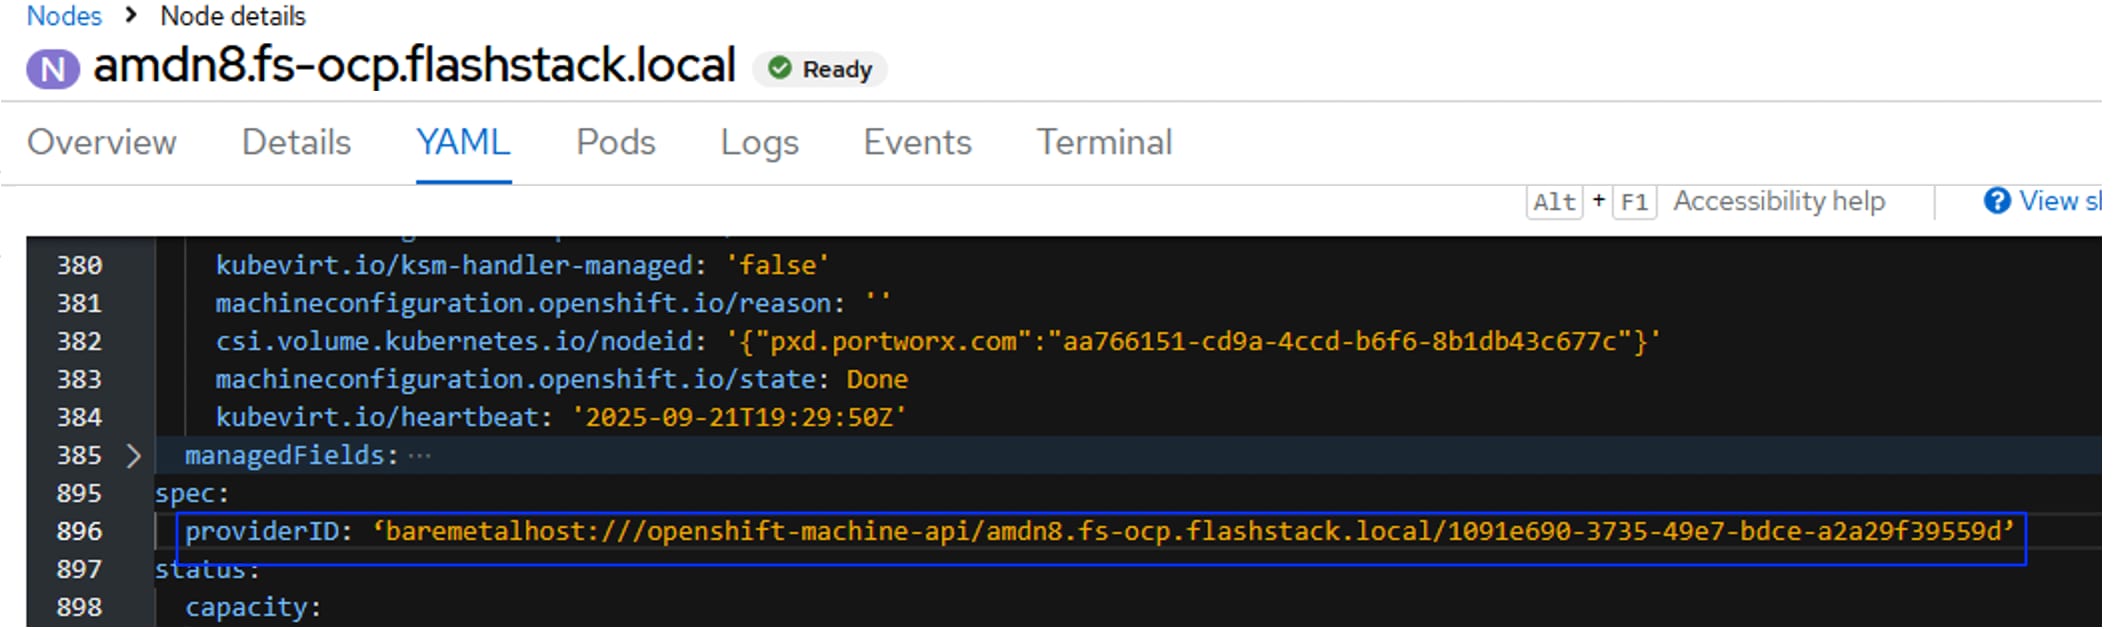
Task: Show the Pods tab
Action: point(615,143)
